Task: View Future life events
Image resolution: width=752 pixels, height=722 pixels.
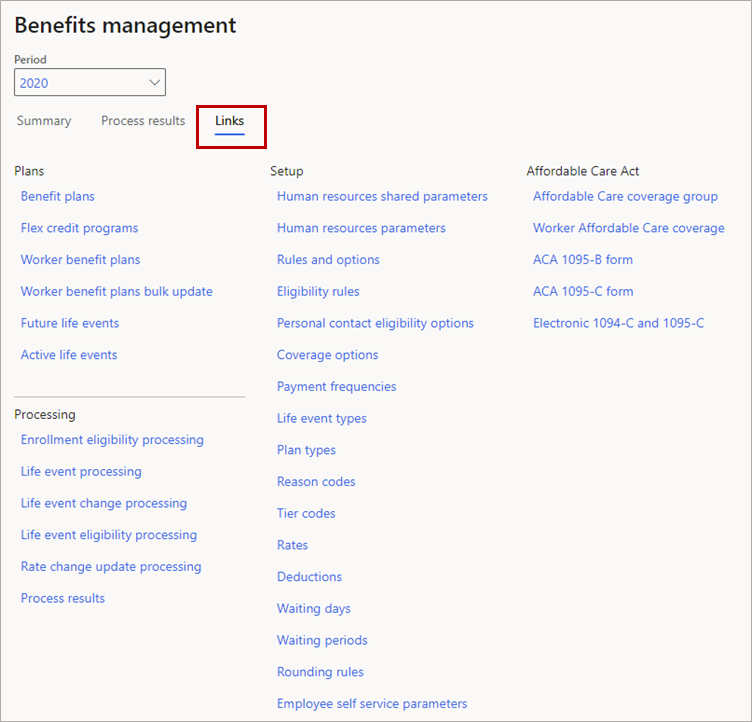Action: [x=70, y=323]
